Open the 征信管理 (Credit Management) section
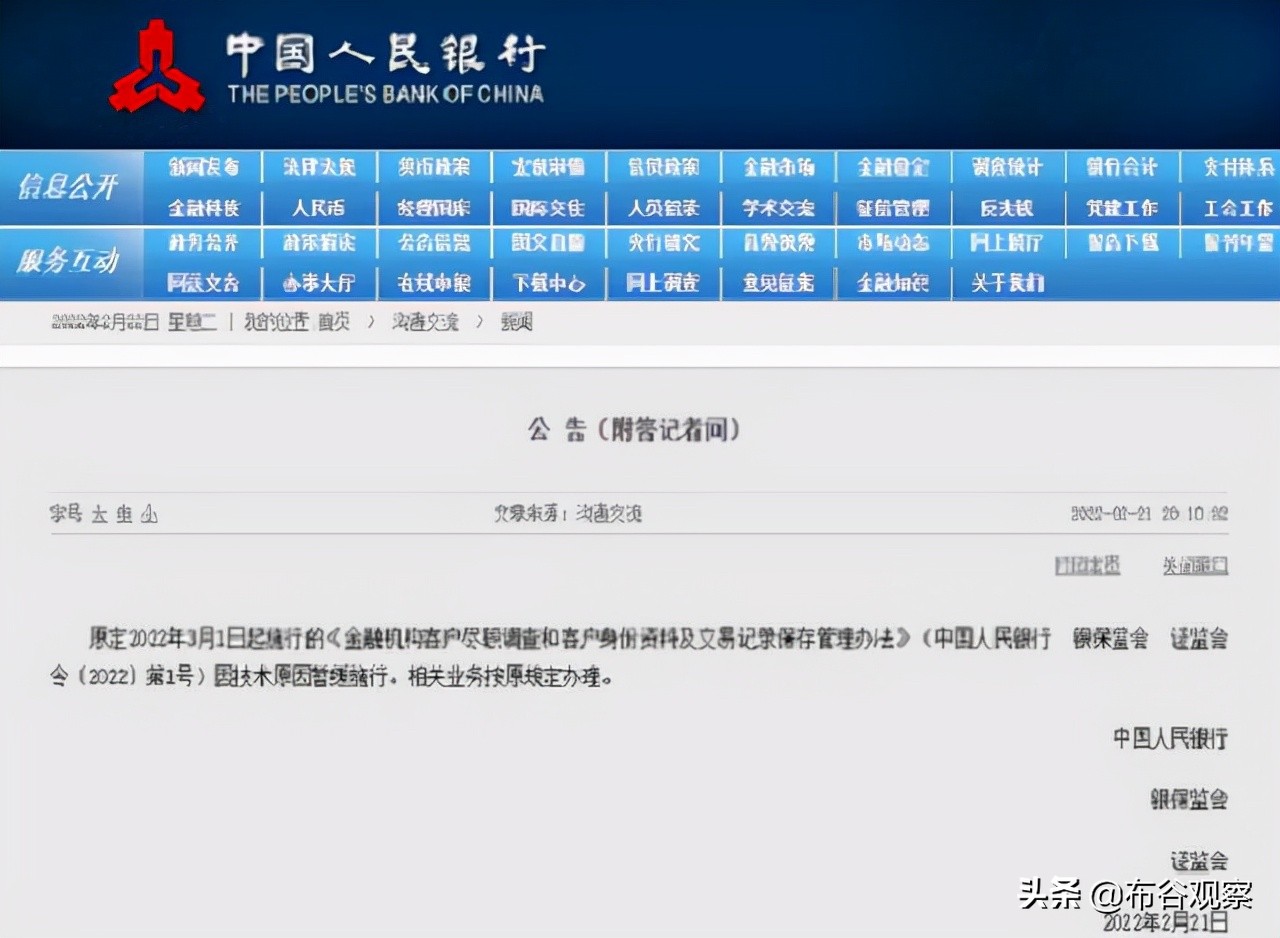 click(x=892, y=208)
